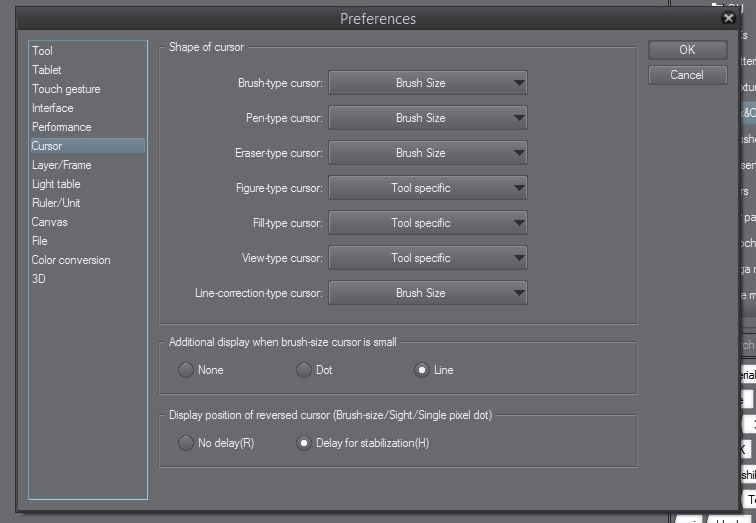
Task: Select the Dot radio option
Action: [304, 370]
